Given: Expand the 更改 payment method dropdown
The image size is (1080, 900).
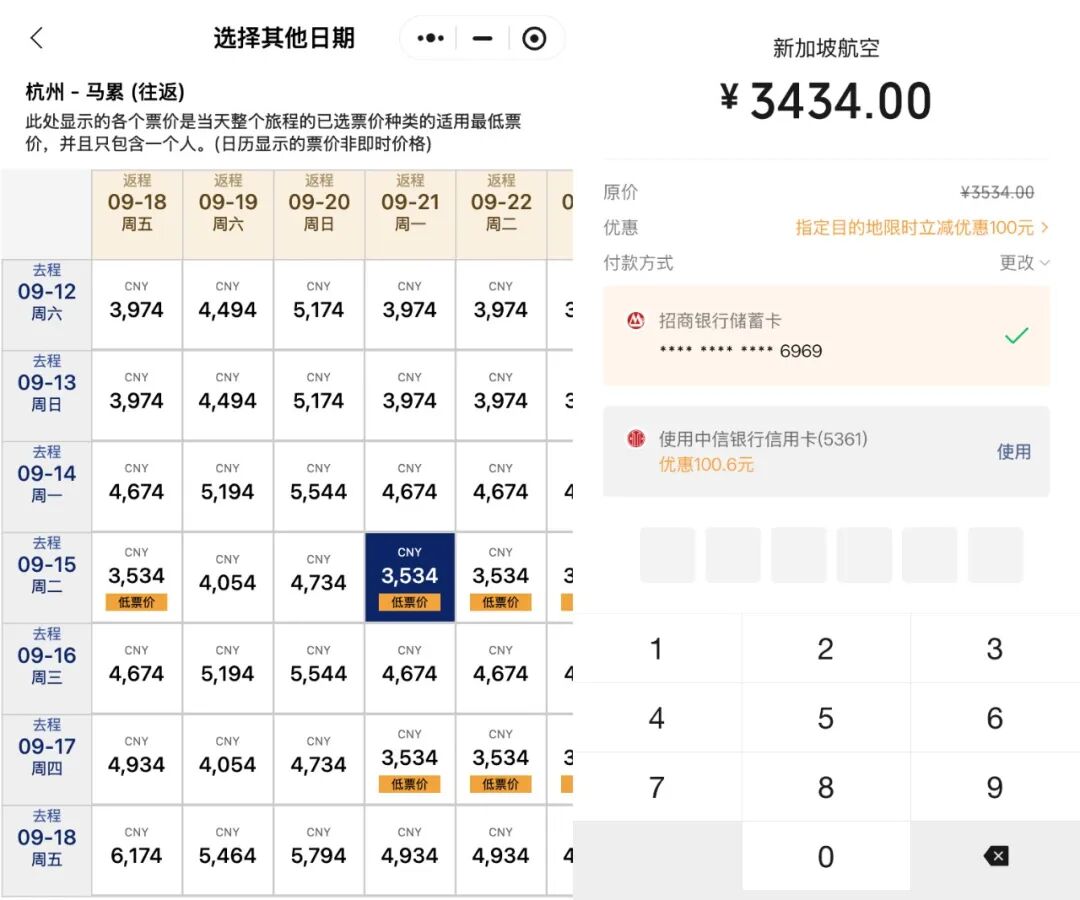Looking at the screenshot, I should coord(1024,262).
